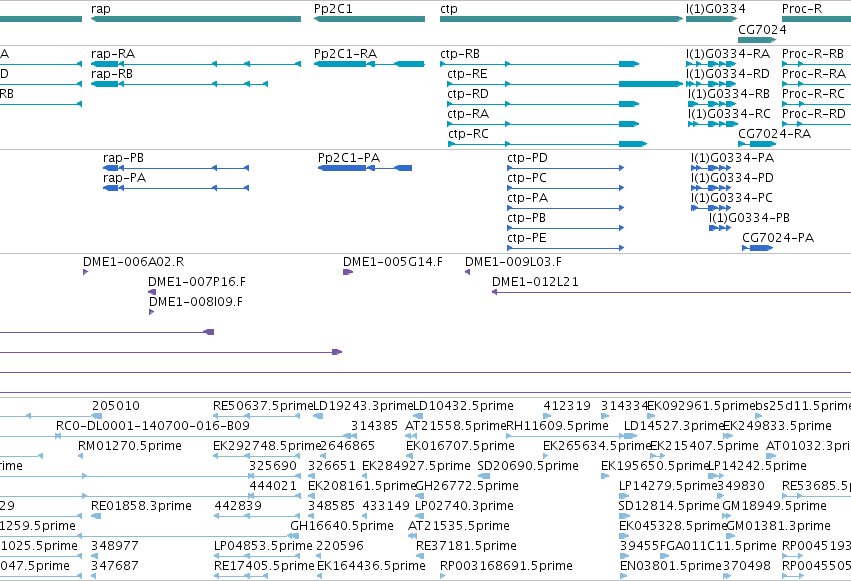Click EST RE37181.5prime
The image size is (851, 581).
click(x=466, y=546)
